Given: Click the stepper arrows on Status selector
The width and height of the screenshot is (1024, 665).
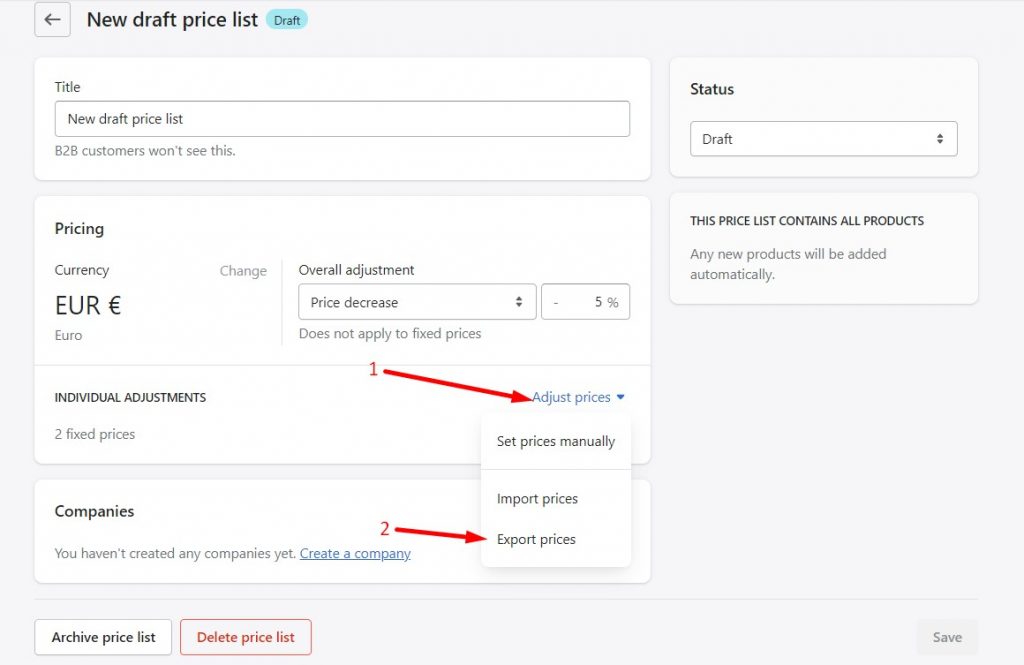Looking at the screenshot, I should (941, 138).
